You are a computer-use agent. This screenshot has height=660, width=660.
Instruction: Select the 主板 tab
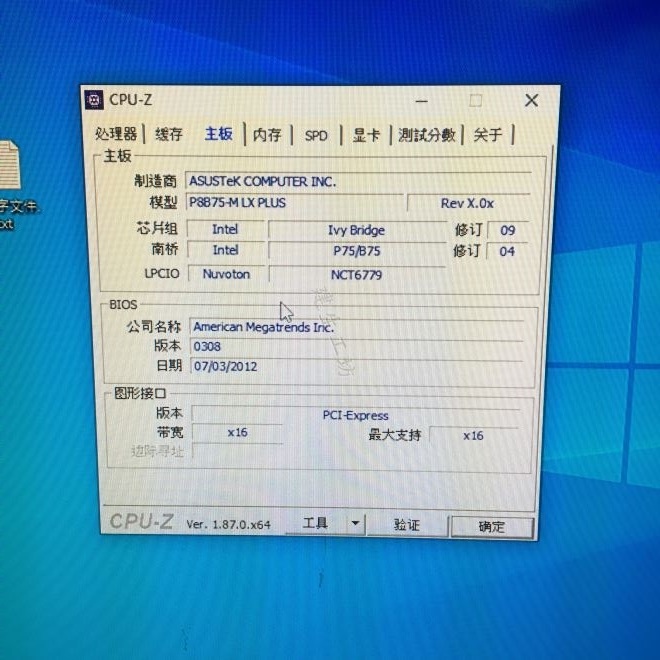coord(218,134)
